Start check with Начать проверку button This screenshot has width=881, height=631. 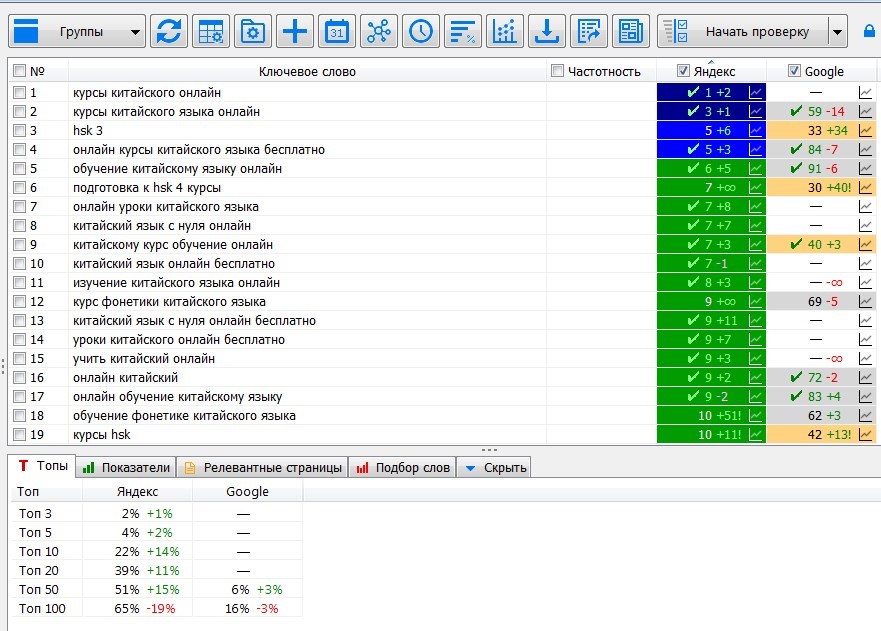point(743,31)
